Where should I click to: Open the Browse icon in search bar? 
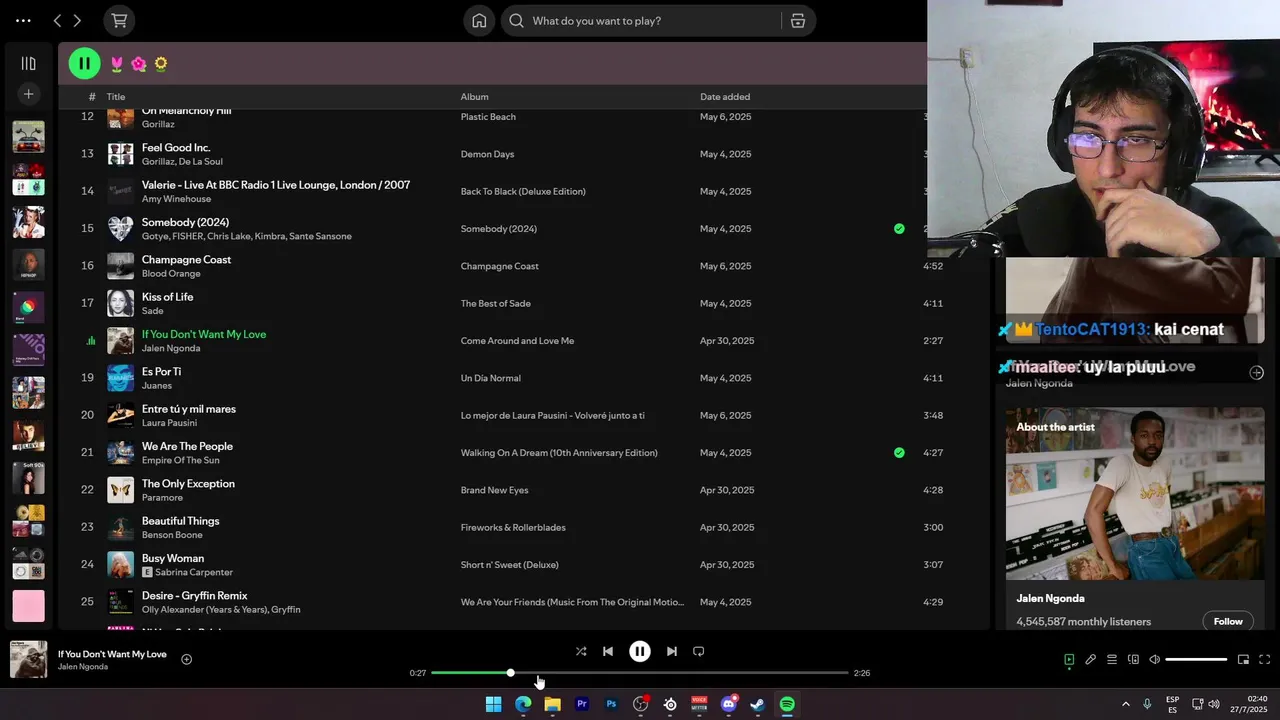797,20
